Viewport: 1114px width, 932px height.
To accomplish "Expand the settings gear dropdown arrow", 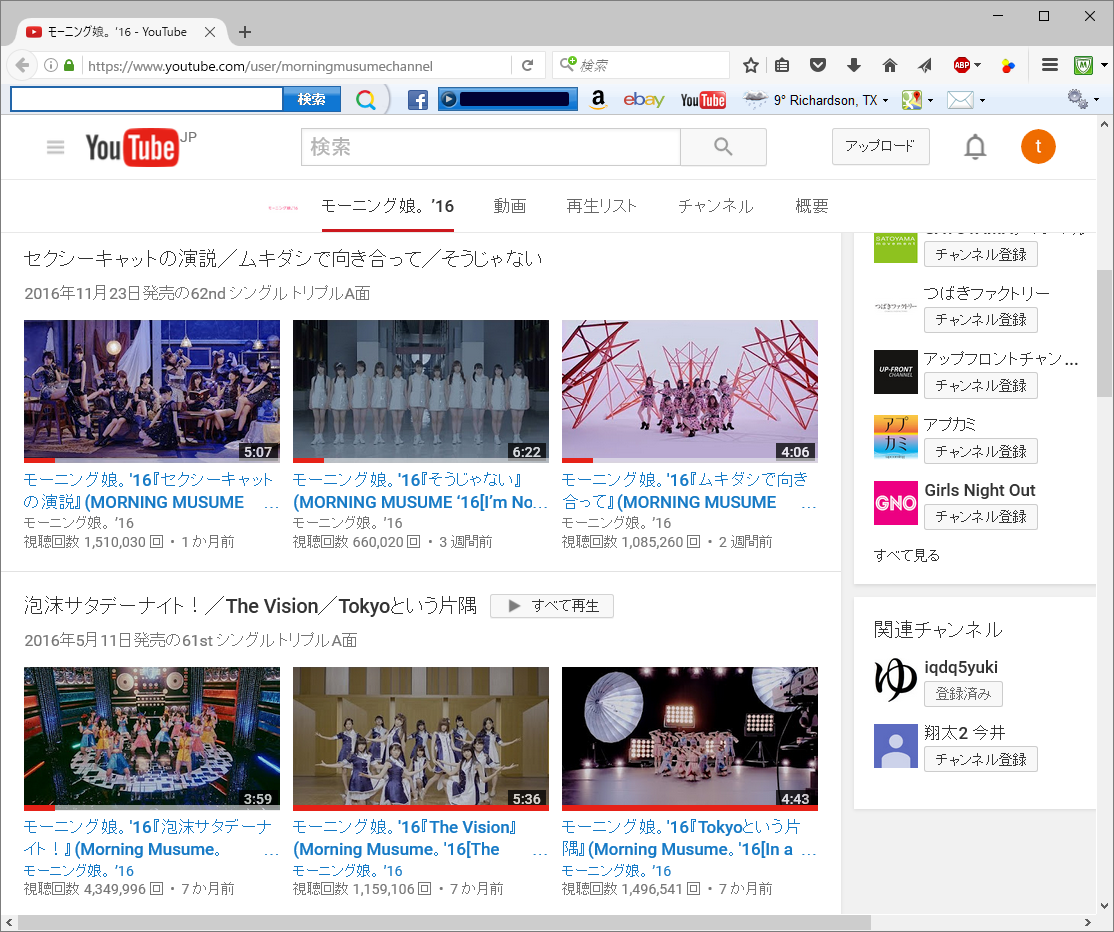I will [1096, 100].
